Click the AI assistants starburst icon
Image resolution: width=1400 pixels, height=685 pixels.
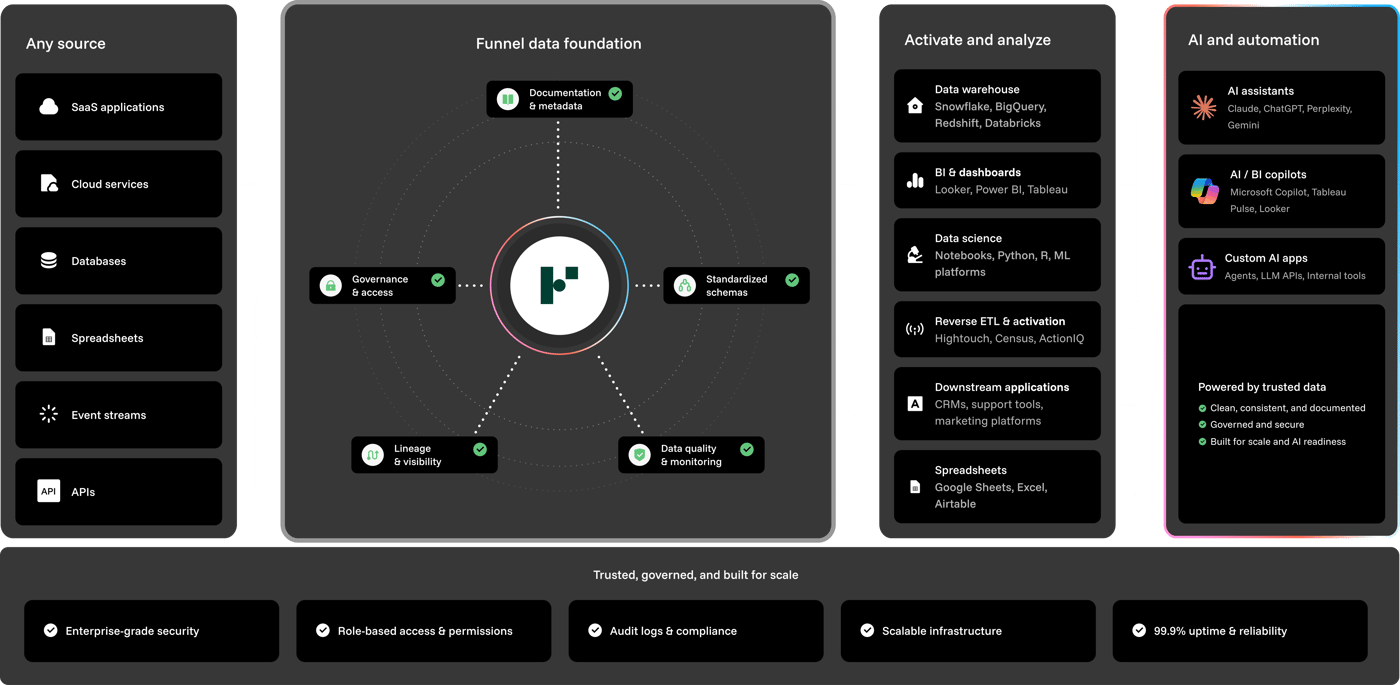pos(1204,107)
